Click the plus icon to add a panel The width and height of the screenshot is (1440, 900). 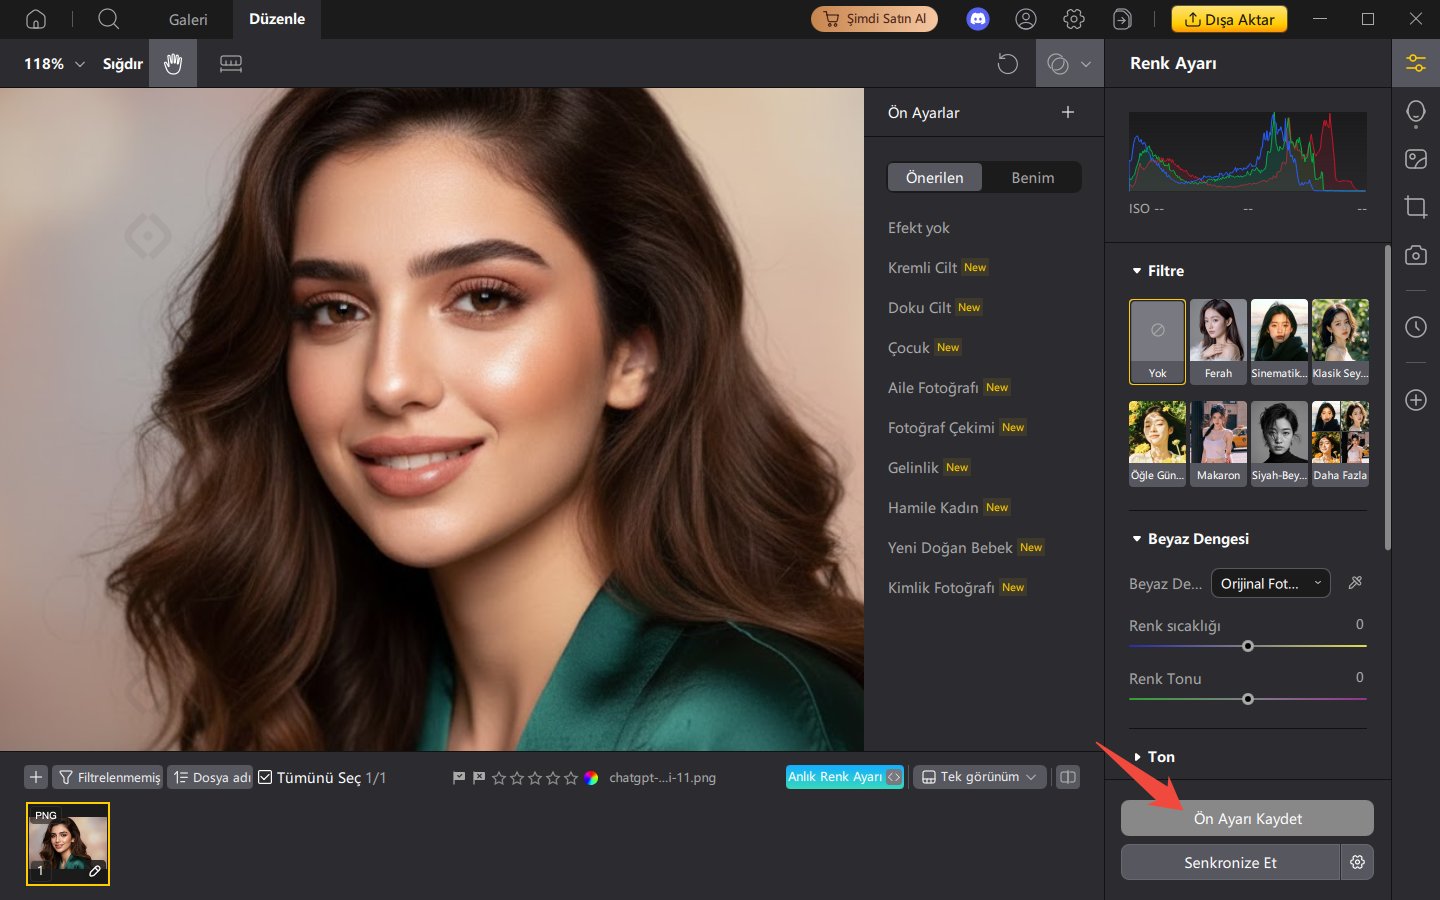1416,400
